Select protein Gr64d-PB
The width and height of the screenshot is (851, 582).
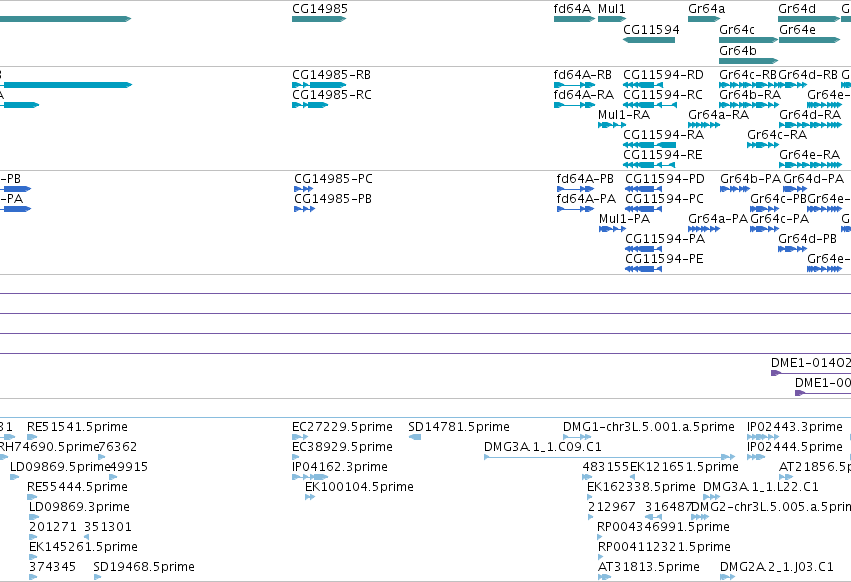tap(792, 249)
